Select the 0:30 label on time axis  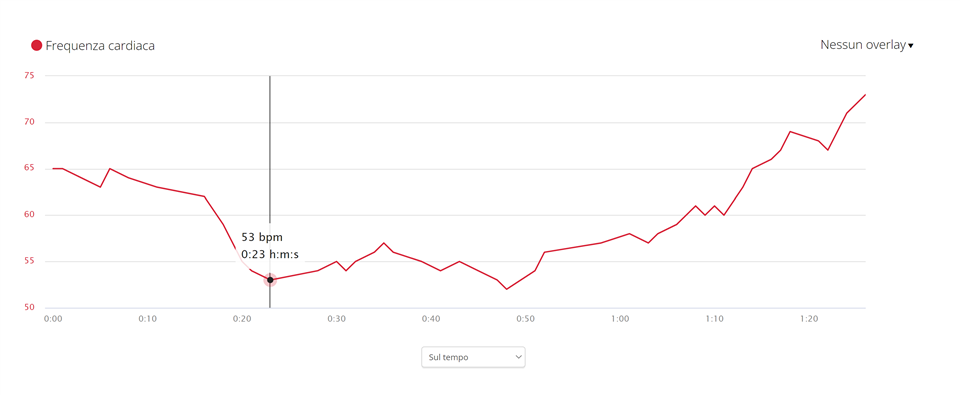337,319
